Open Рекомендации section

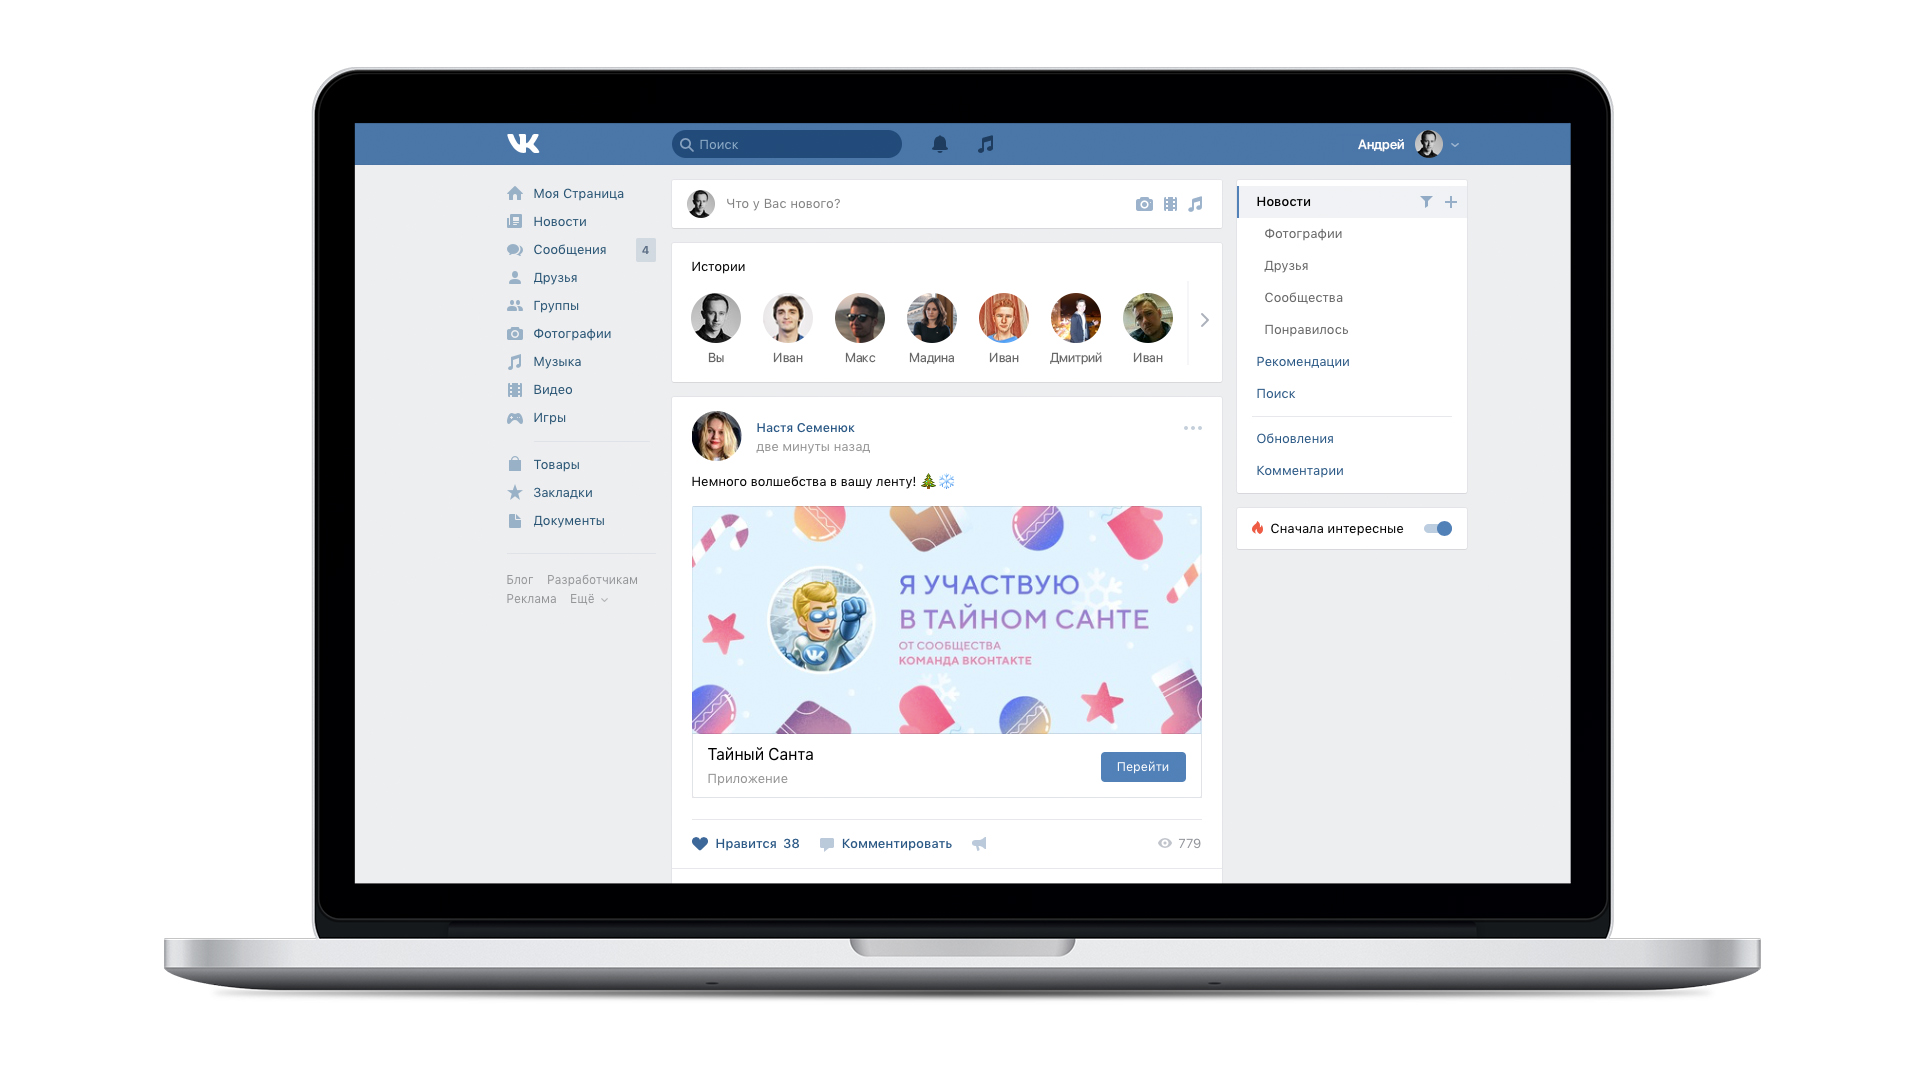pyautogui.click(x=1303, y=361)
